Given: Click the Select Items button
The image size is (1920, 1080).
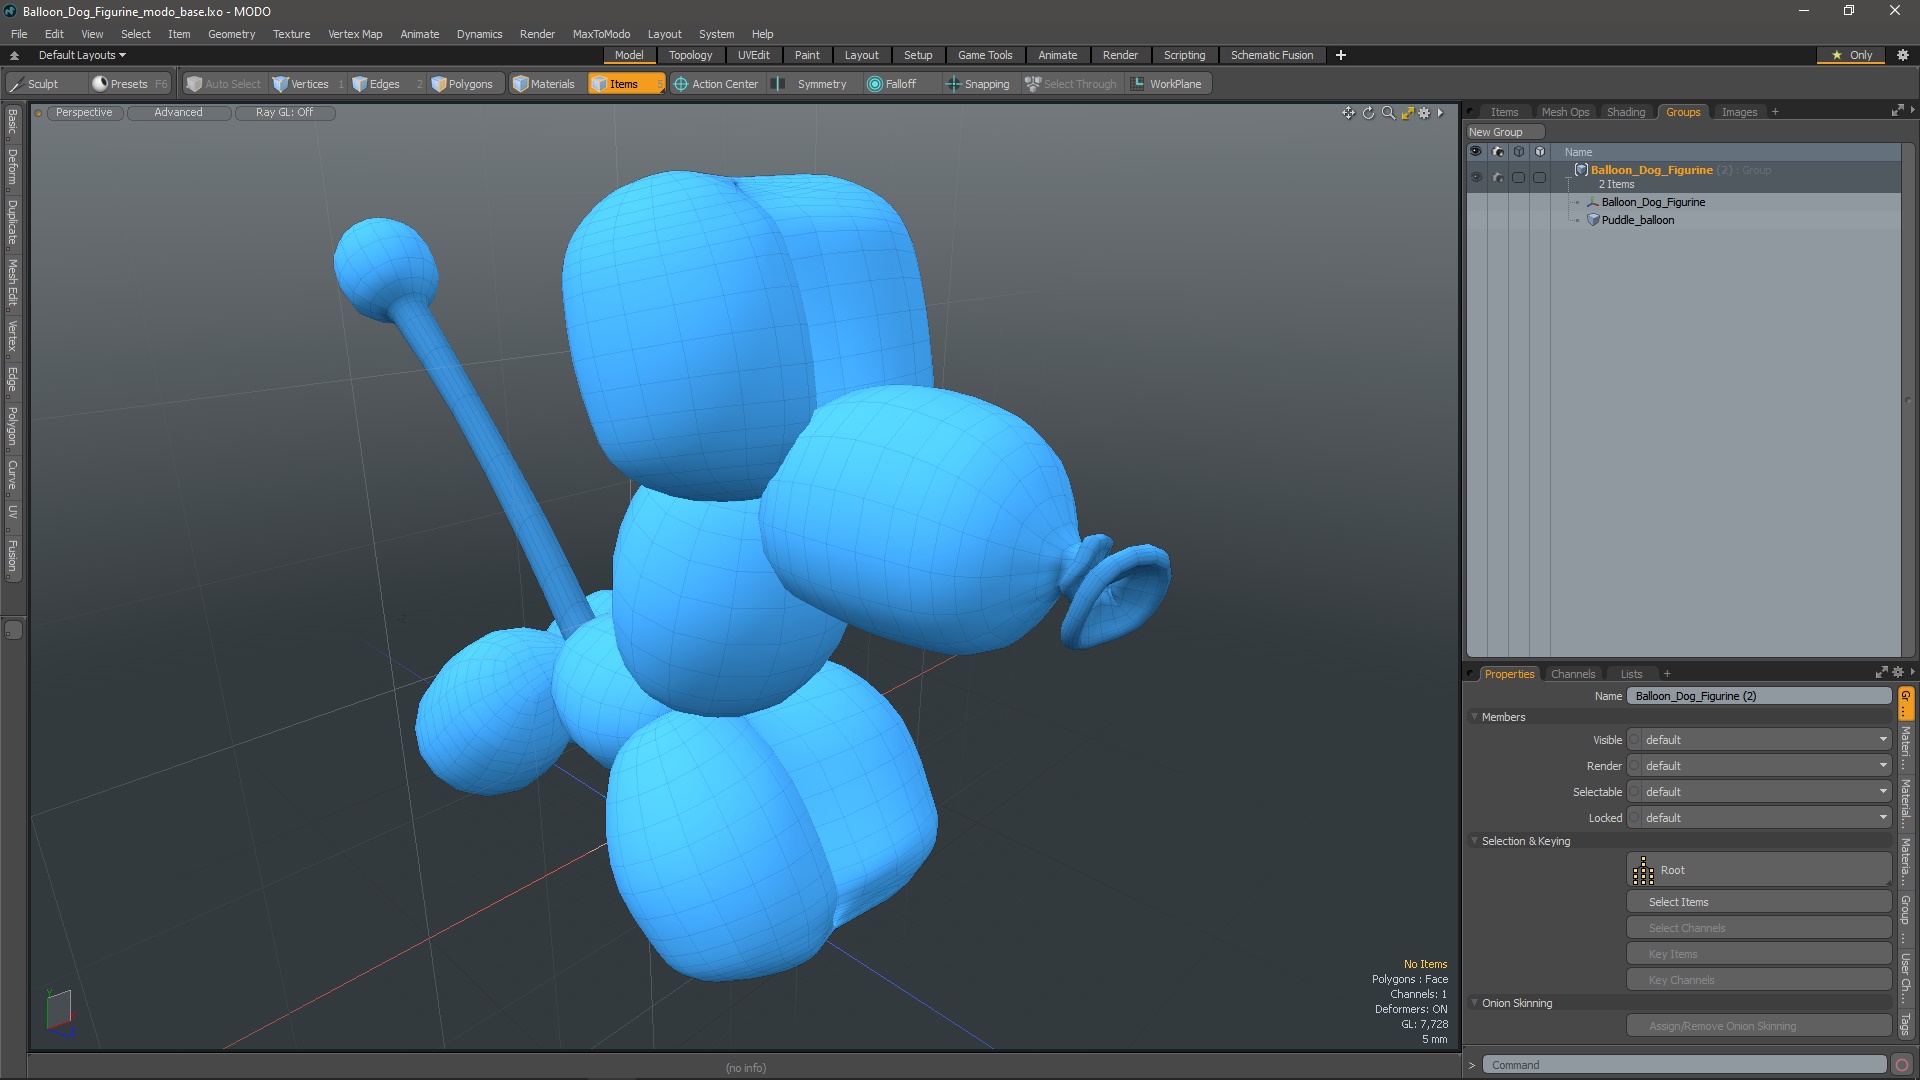Looking at the screenshot, I should tap(1759, 902).
